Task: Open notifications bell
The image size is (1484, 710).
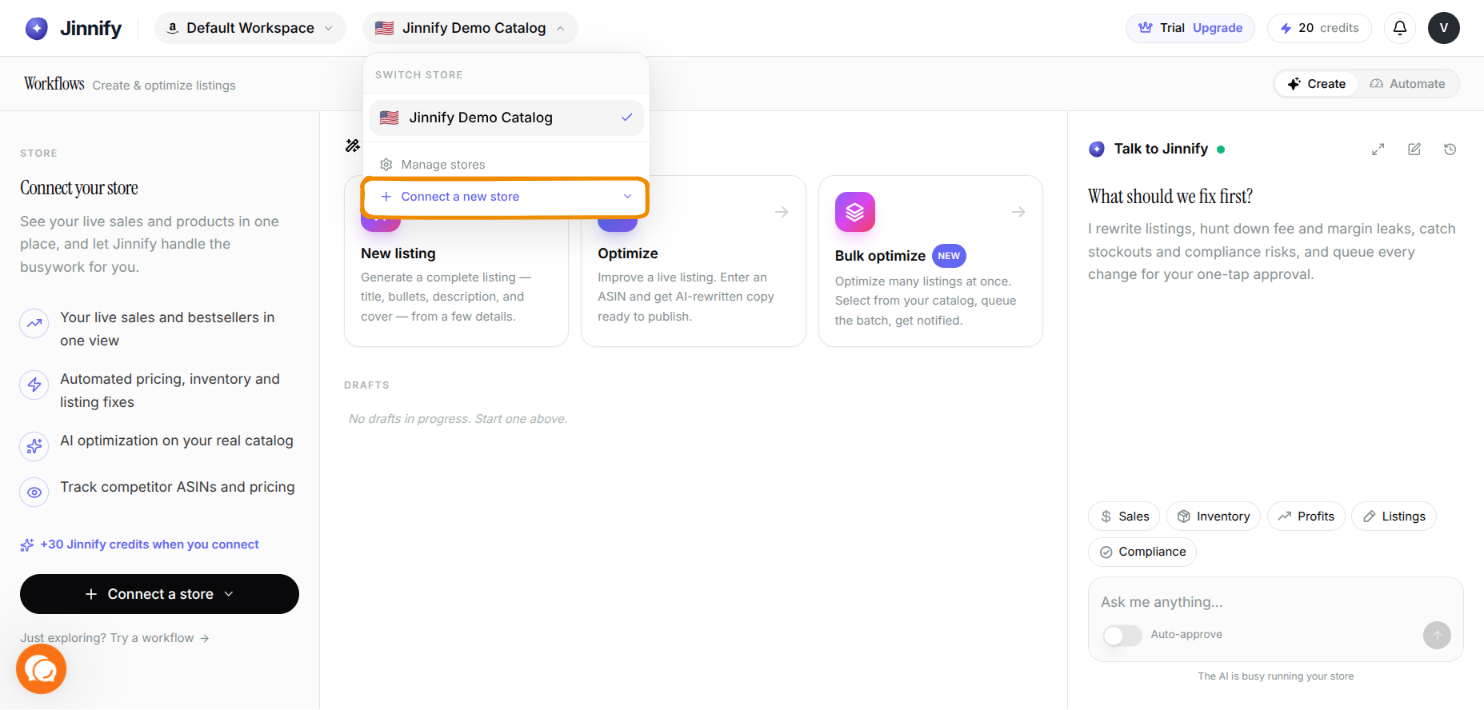Action: (1400, 28)
